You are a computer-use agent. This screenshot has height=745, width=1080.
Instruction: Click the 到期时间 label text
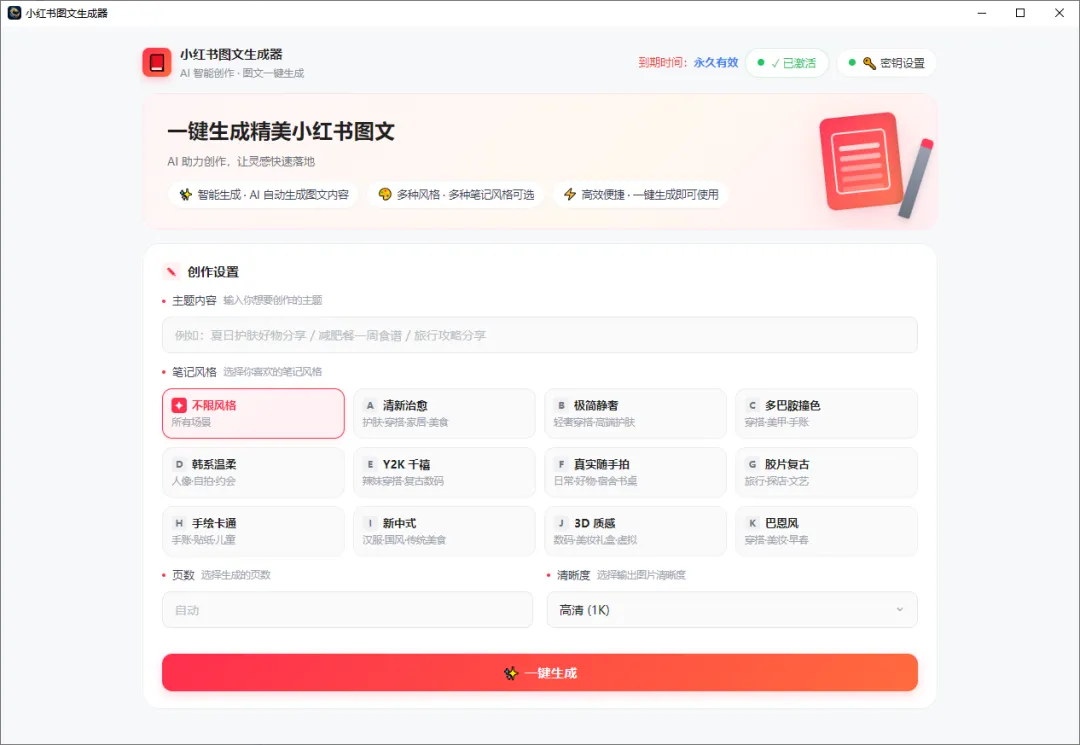663,63
